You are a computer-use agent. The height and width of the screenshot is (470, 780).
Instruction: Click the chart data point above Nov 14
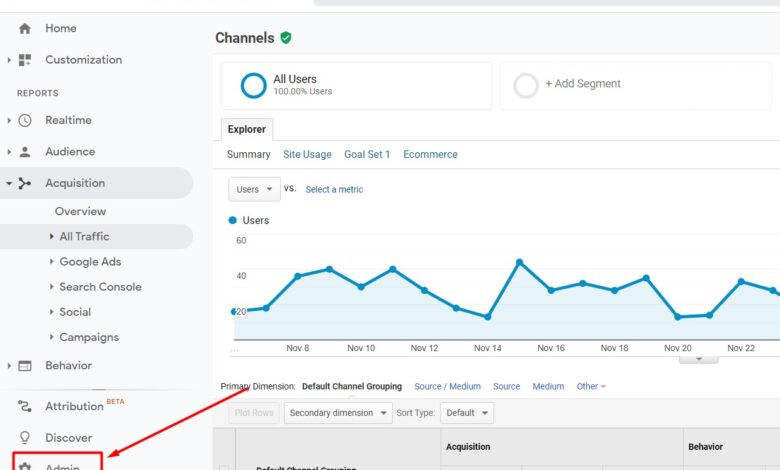pos(488,317)
